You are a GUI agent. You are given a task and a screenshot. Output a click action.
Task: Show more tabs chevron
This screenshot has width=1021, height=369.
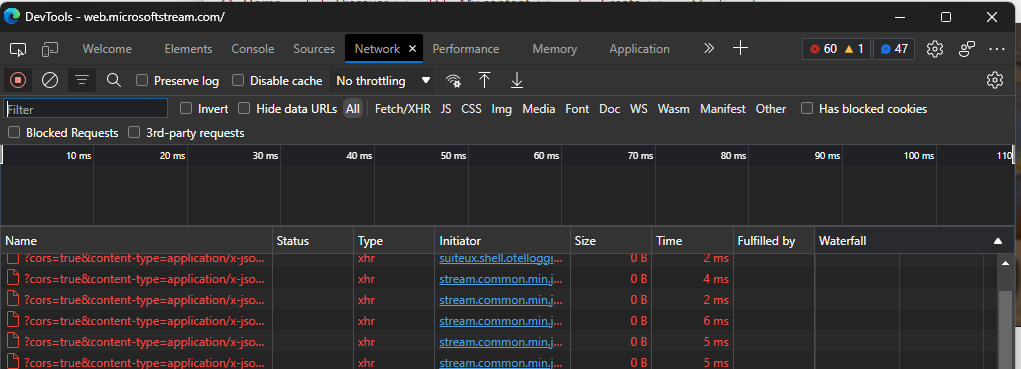(x=709, y=49)
